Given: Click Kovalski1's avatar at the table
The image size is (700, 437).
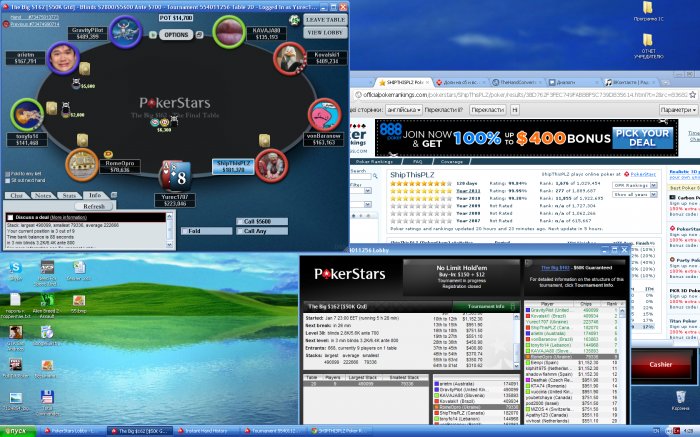Looking at the screenshot, I should point(290,58).
